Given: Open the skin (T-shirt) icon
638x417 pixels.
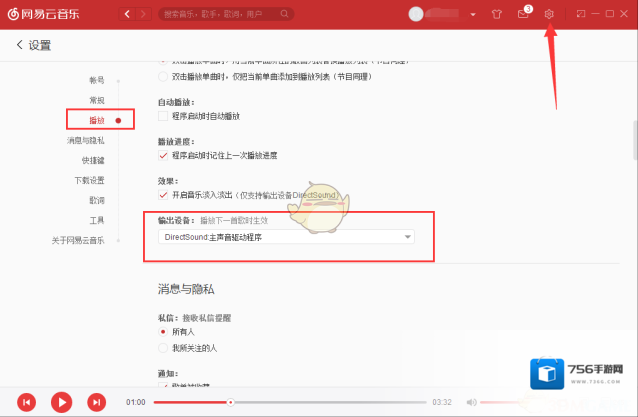Looking at the screenshot, I should [x=497, y=14].
